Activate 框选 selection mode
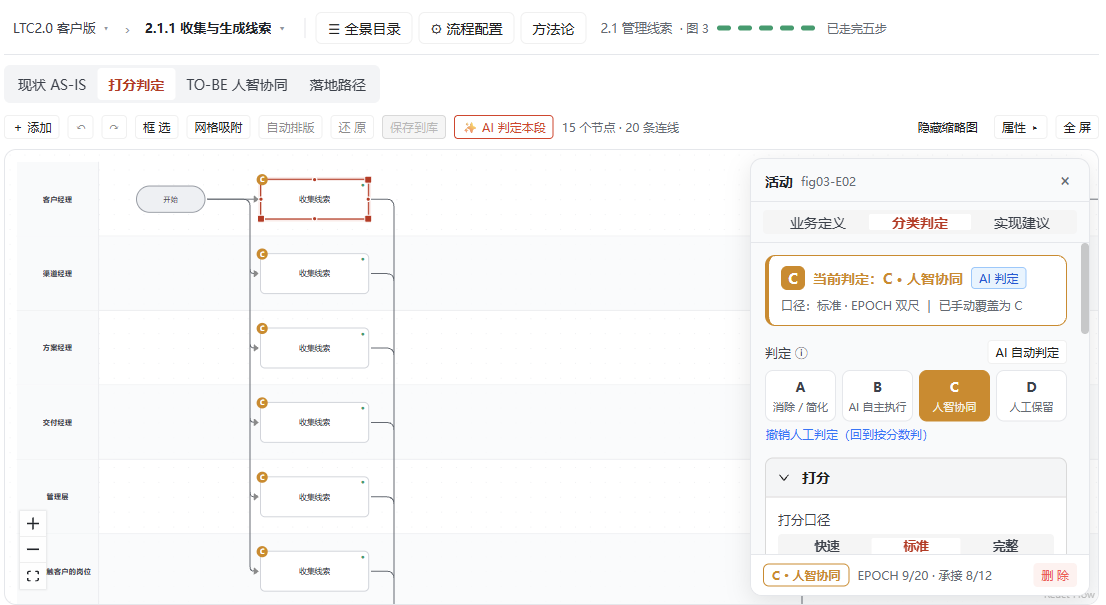This screenshot has width=1106, height=605. [x=157, y=128]
